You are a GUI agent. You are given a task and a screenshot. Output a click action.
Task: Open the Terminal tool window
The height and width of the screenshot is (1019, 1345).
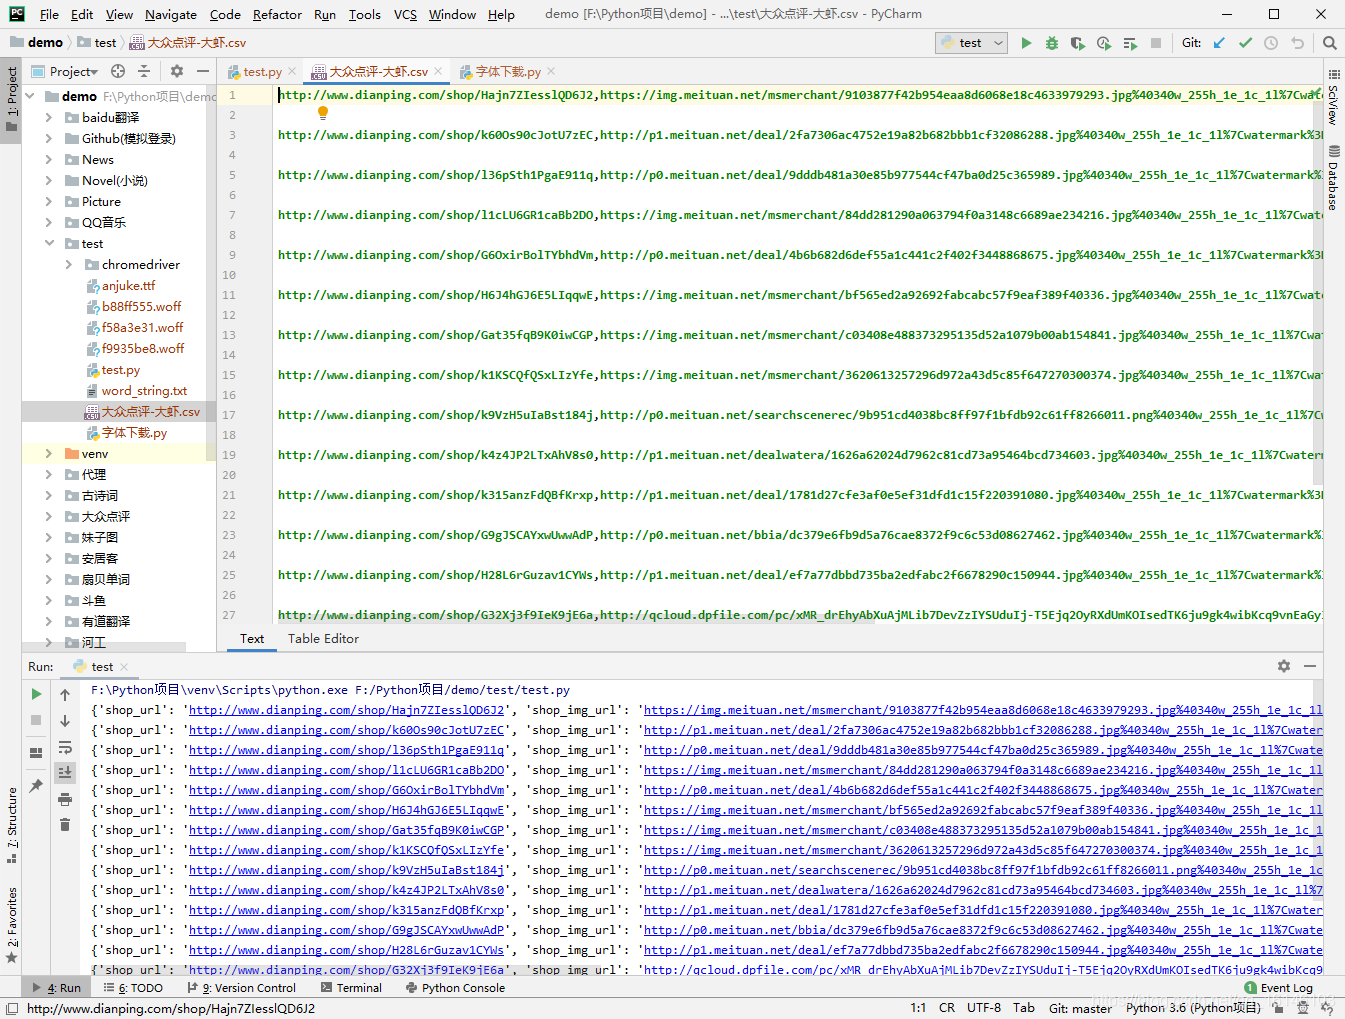[x=351, y=988]
